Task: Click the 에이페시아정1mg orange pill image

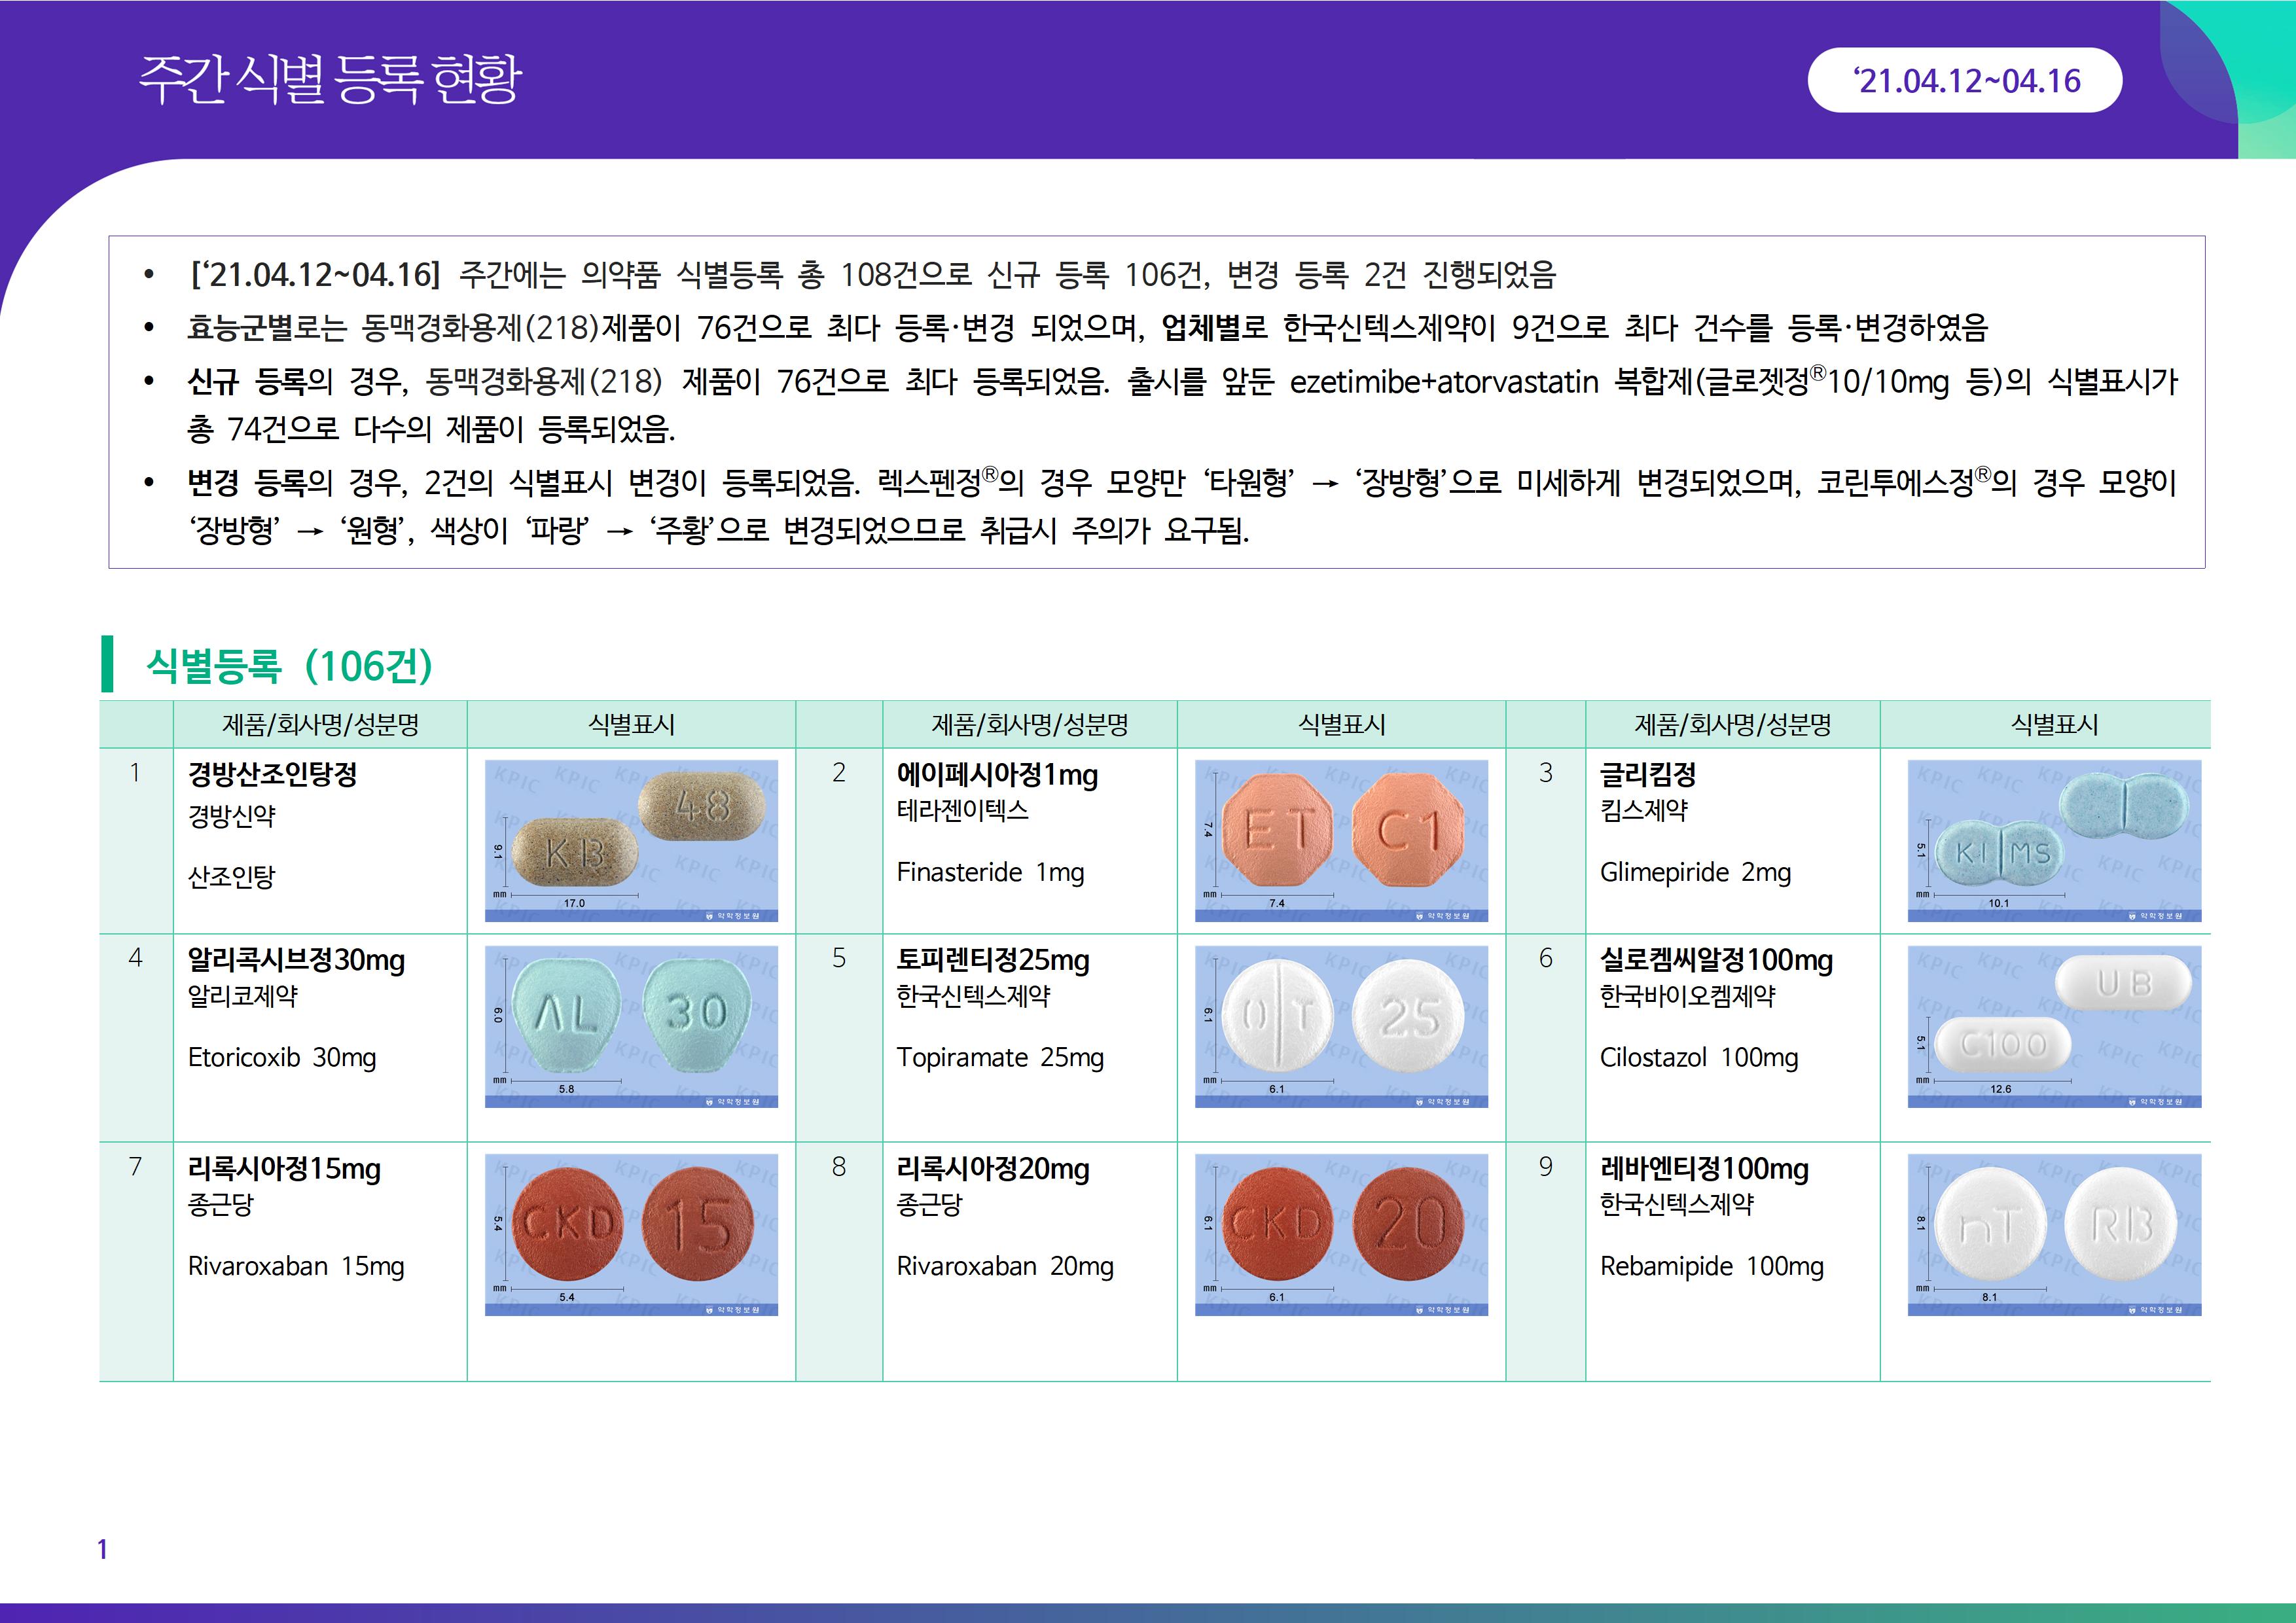Action: pyautogui.click(x=1340, y=840)
